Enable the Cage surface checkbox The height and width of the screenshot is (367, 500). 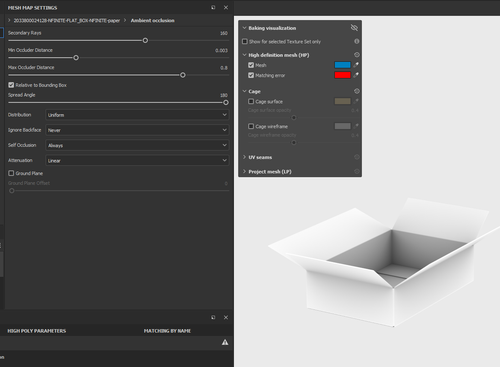coord(251,101)
